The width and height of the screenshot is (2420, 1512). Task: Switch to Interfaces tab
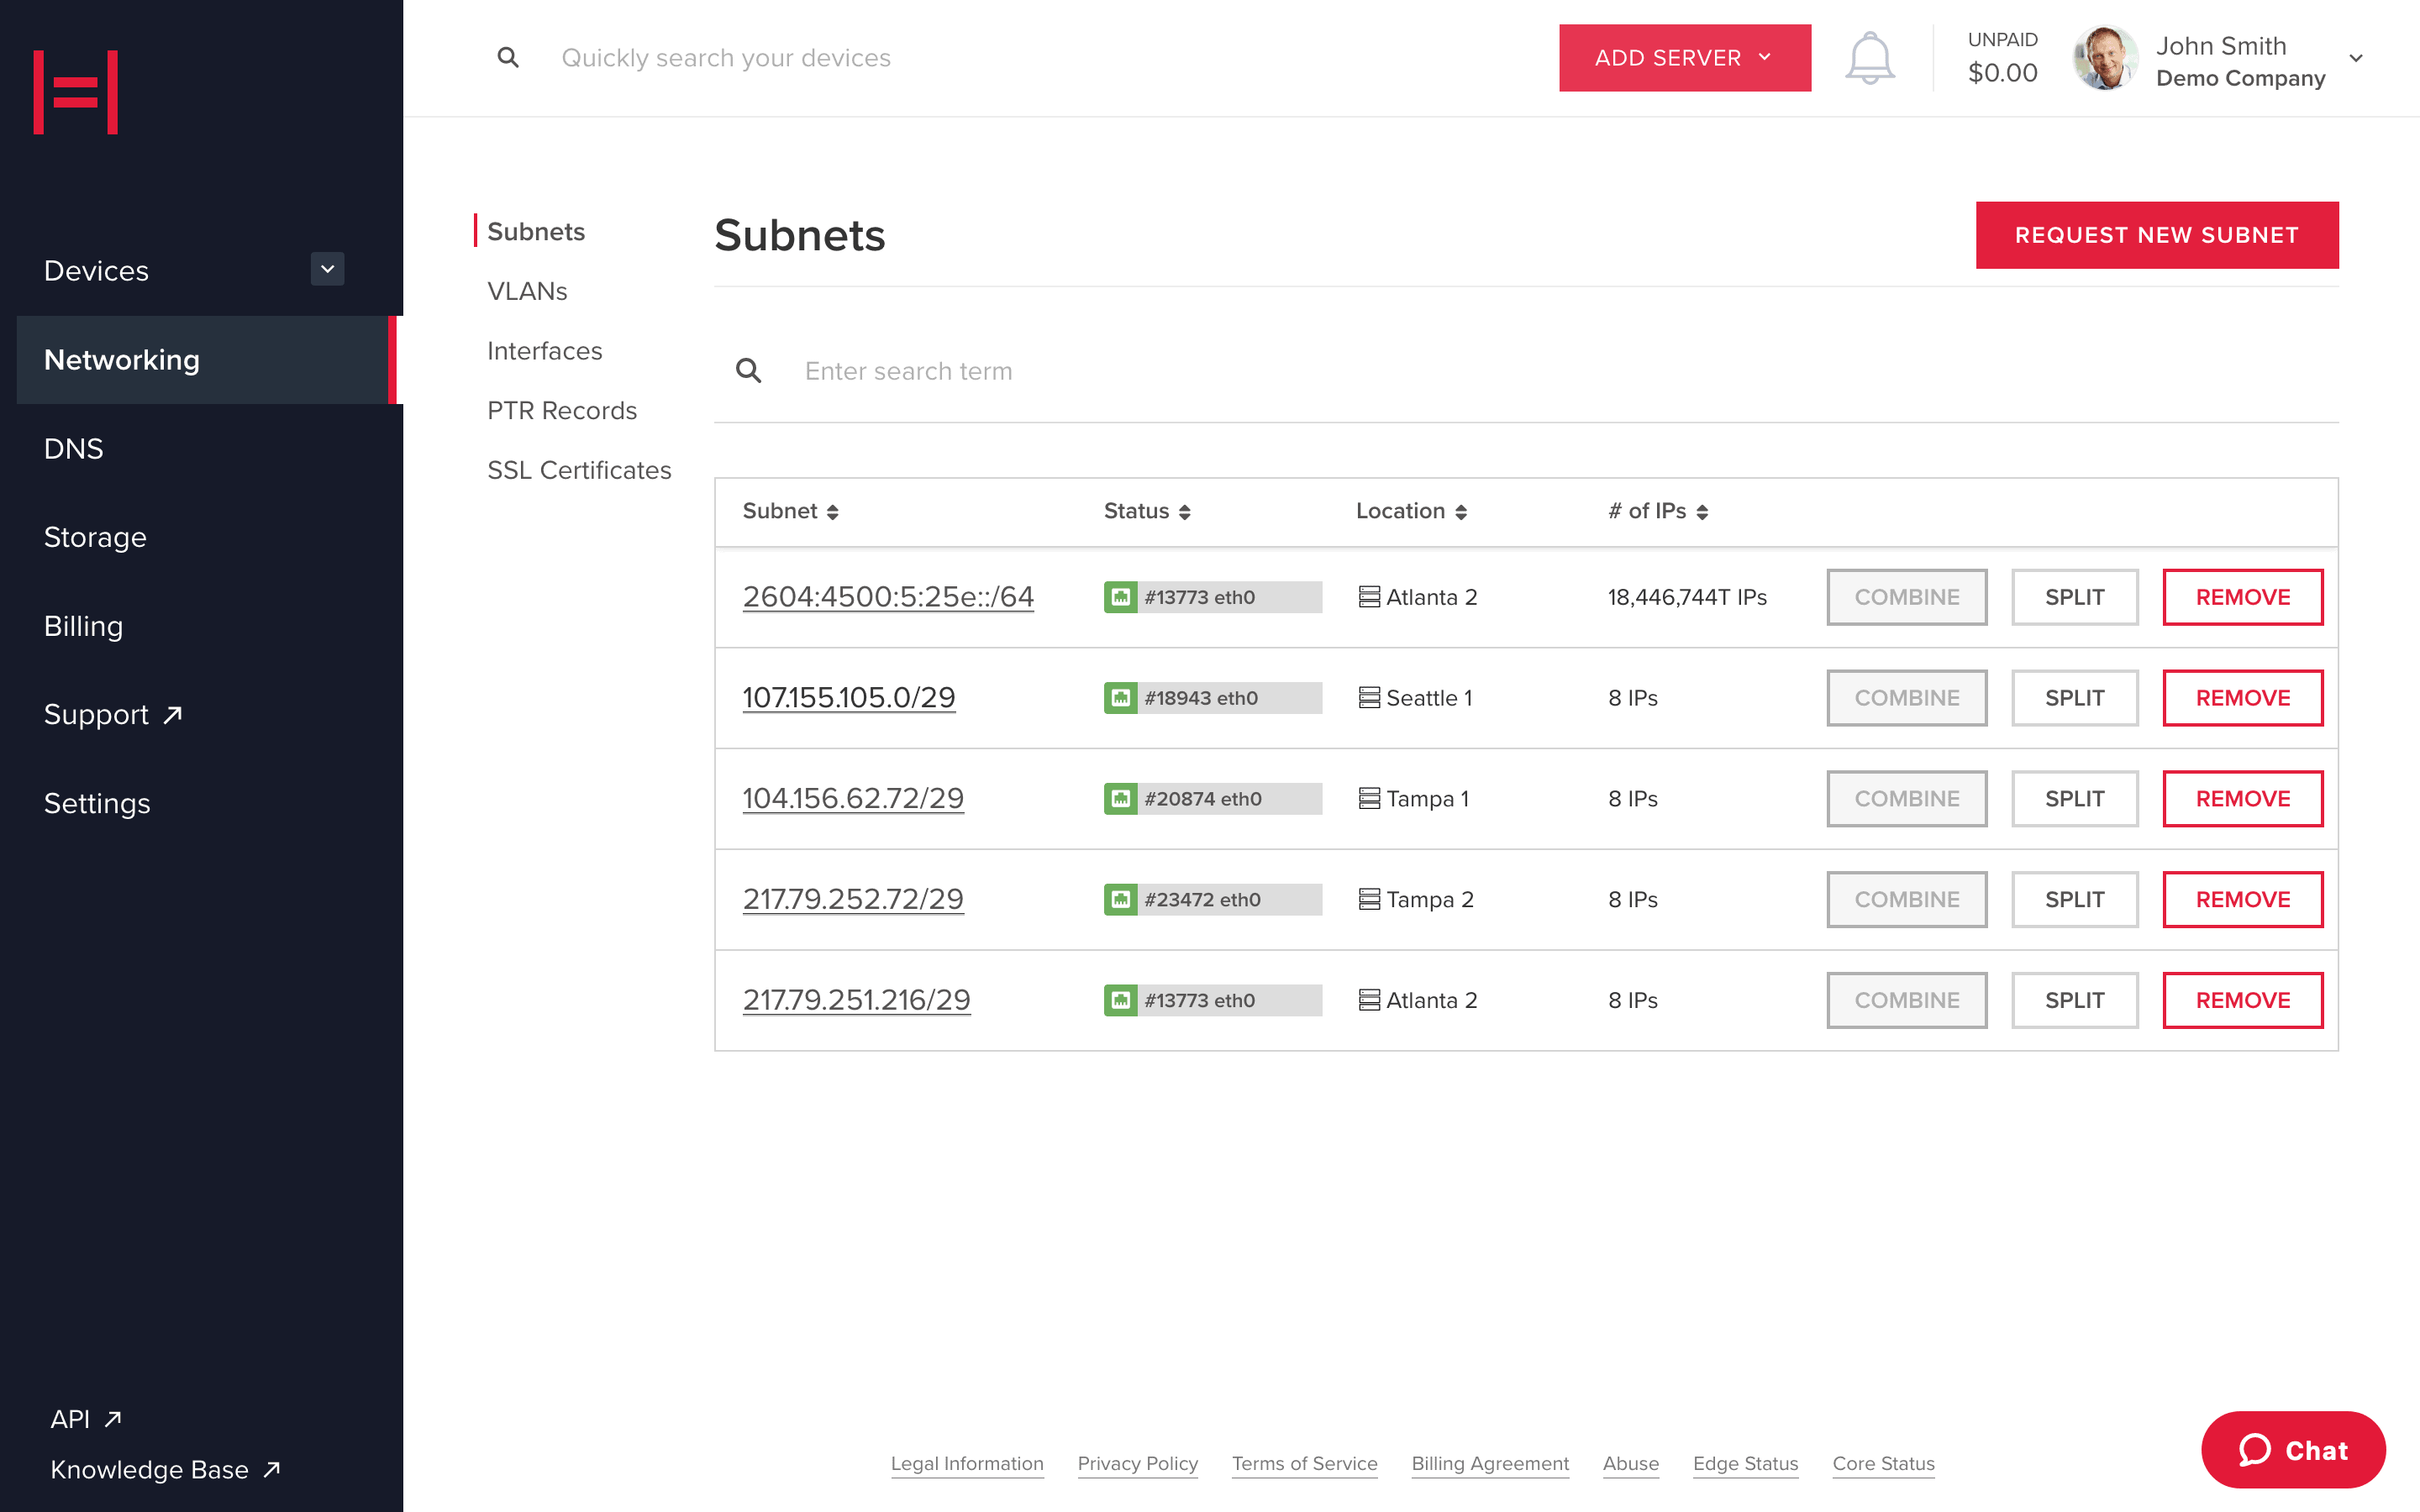coord(544,351)
